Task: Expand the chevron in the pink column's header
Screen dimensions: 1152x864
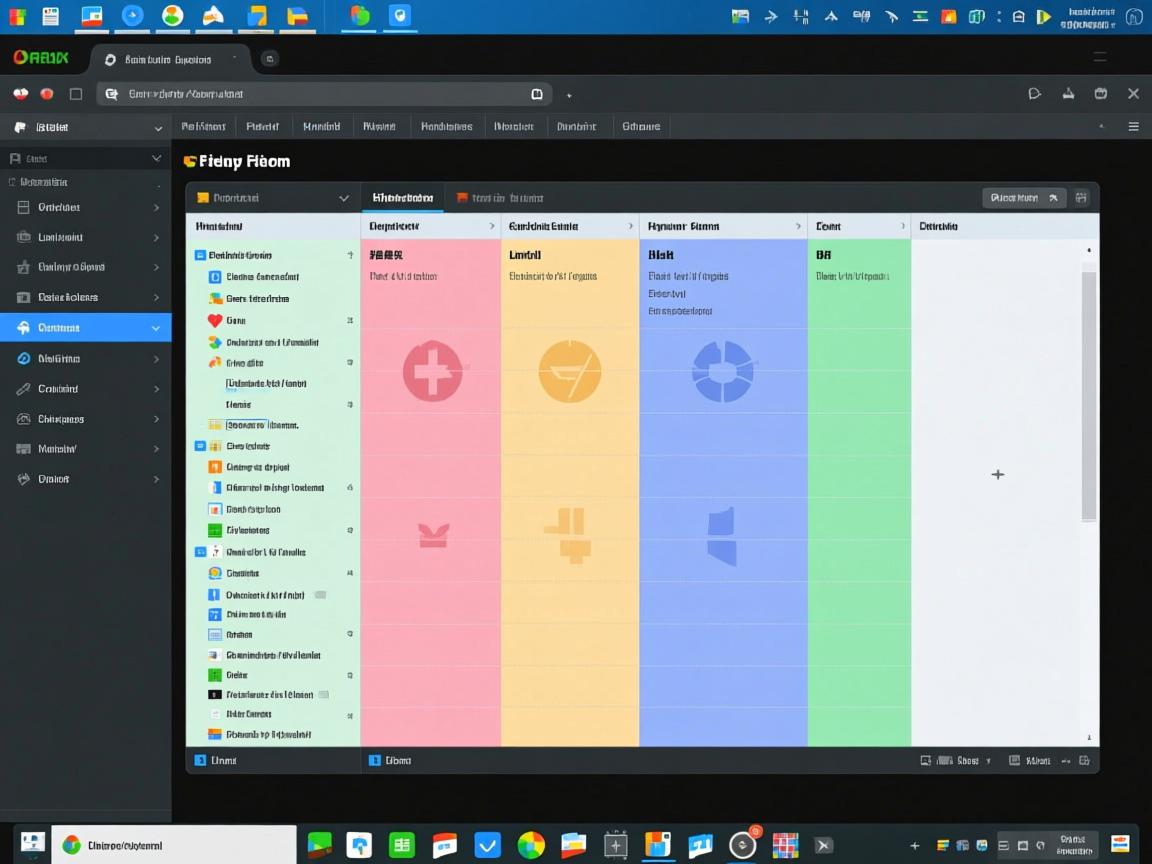Action: [491, 227]
